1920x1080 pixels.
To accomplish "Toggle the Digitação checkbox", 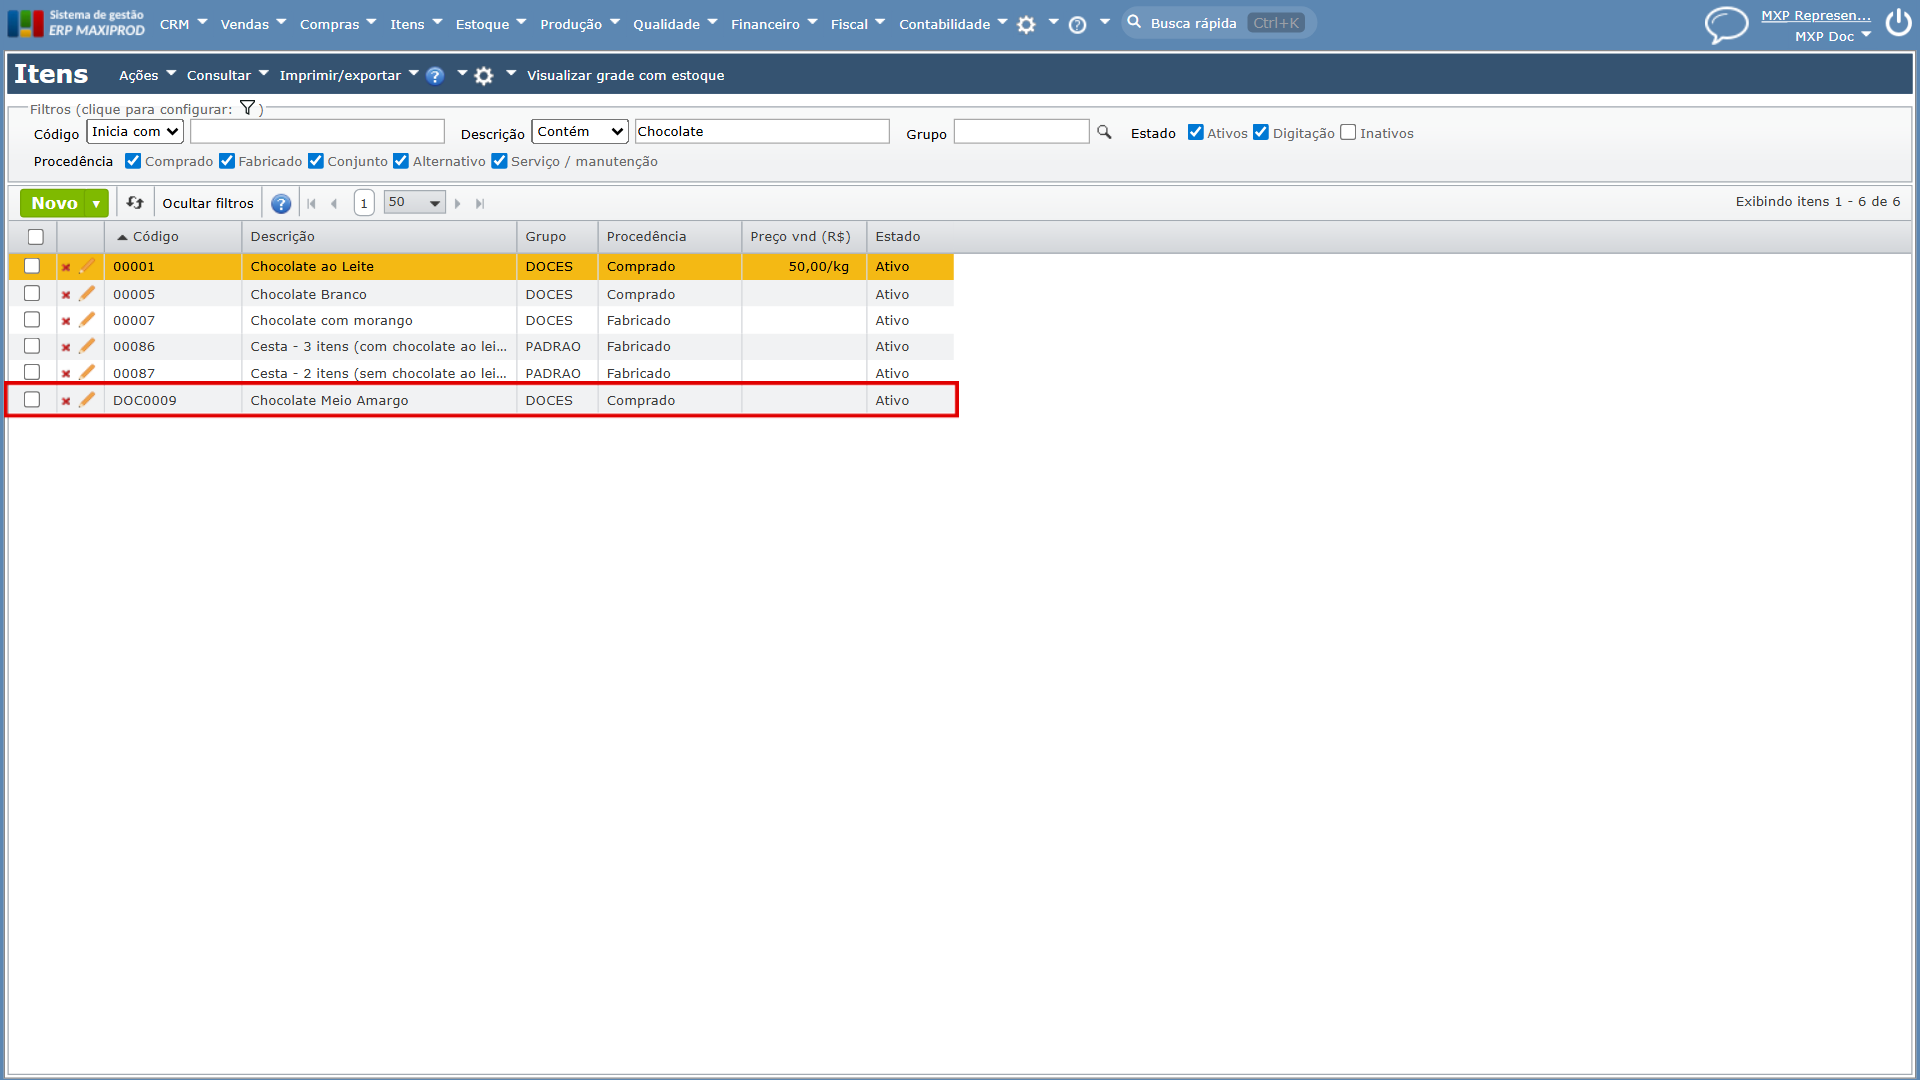I will 1261,132.
